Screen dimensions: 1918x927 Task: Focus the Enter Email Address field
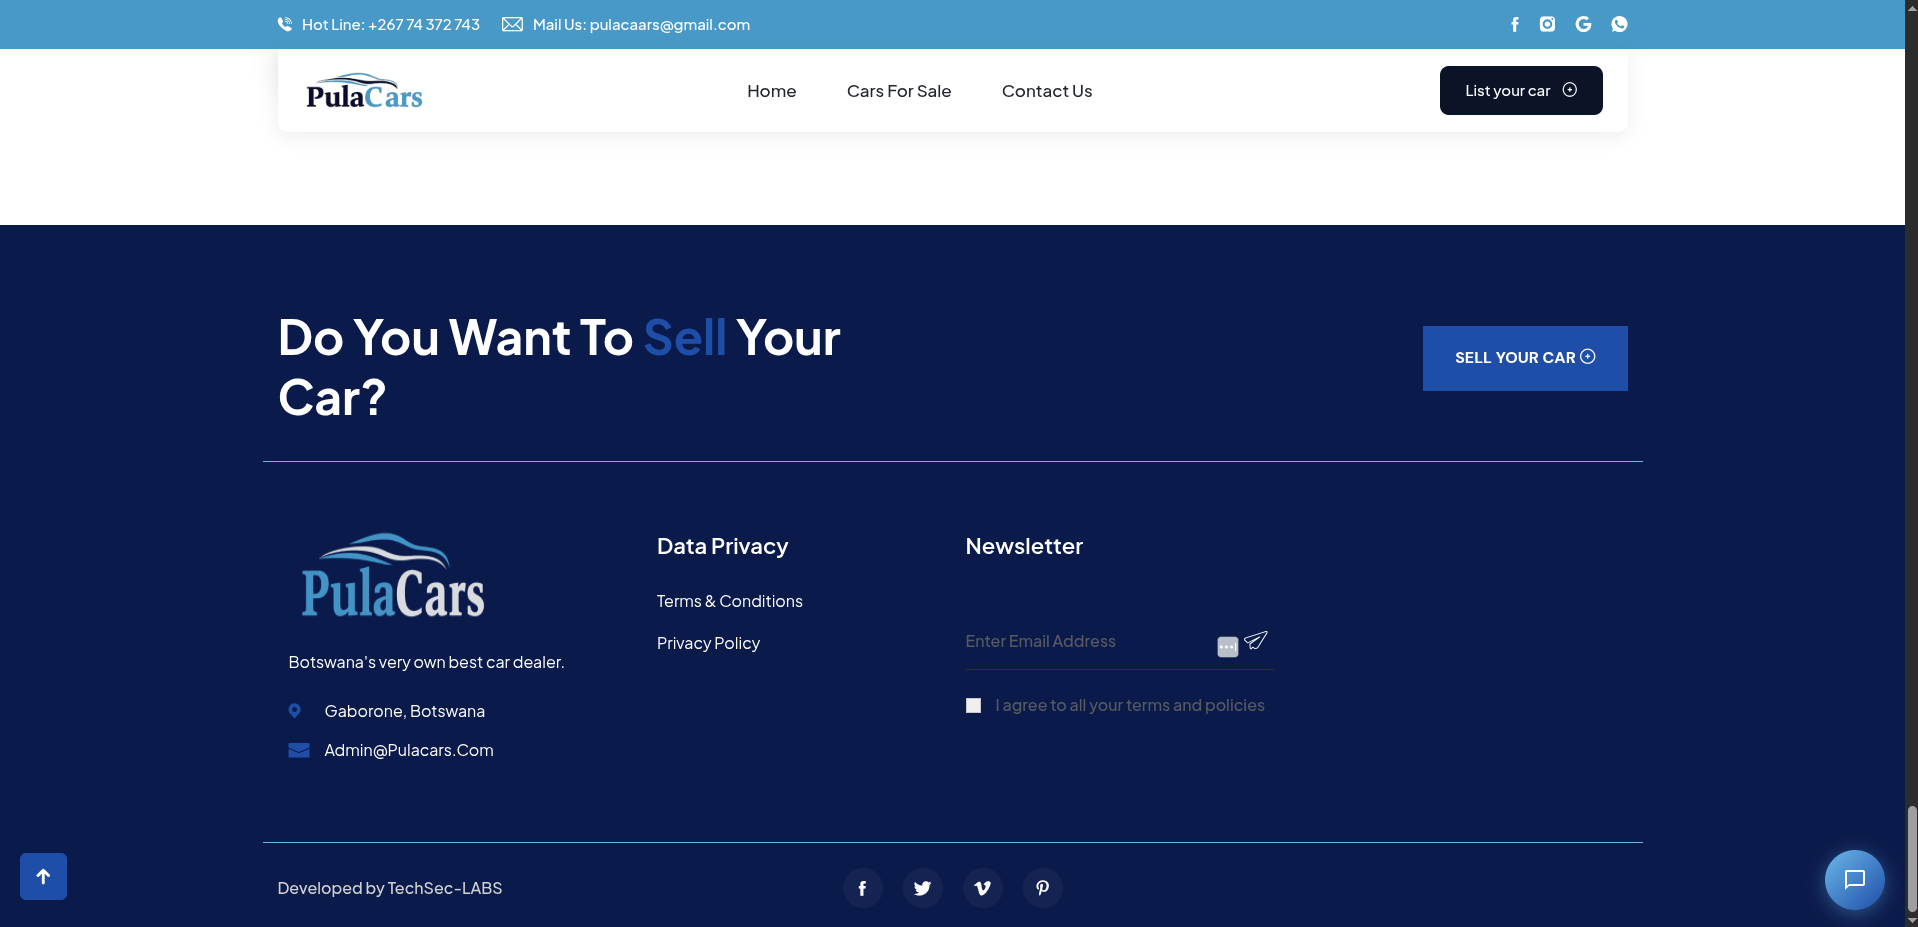coord(1085,642)
